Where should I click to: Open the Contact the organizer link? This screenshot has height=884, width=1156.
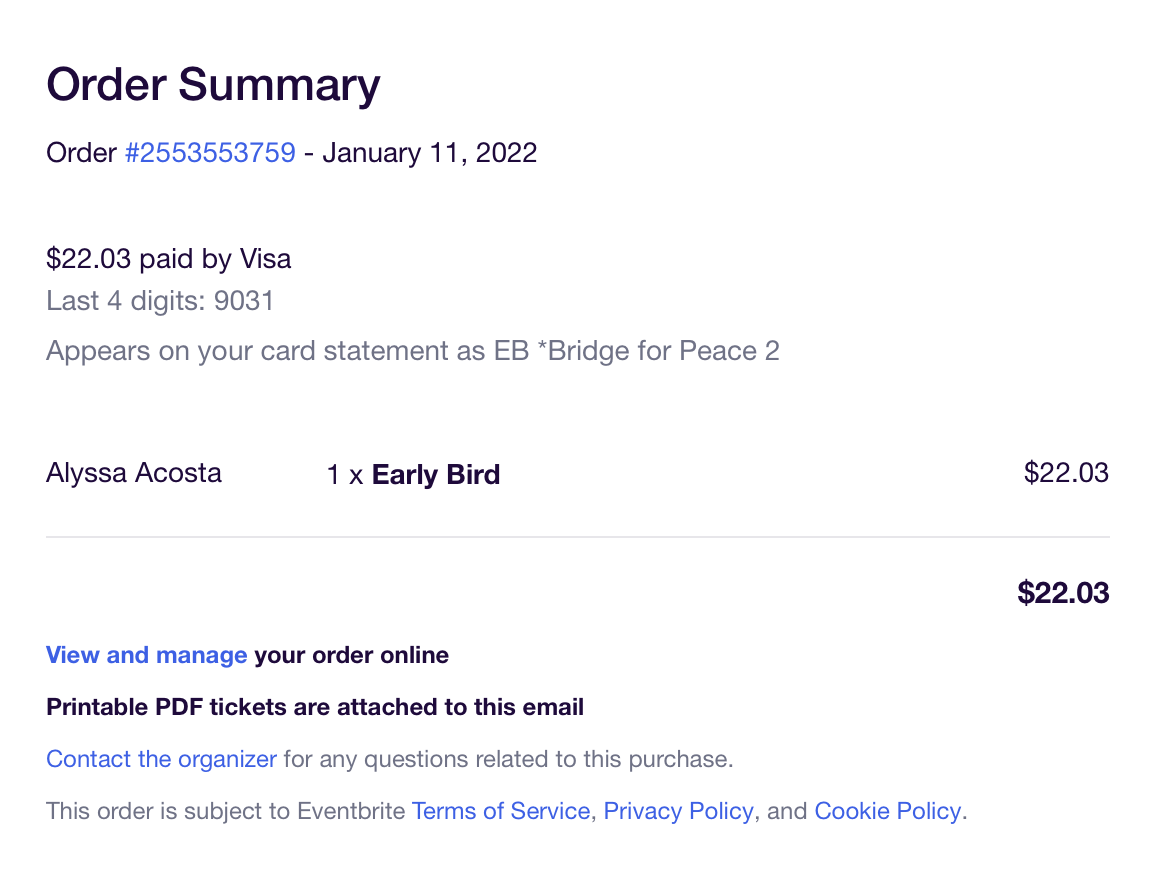(161, 759)
